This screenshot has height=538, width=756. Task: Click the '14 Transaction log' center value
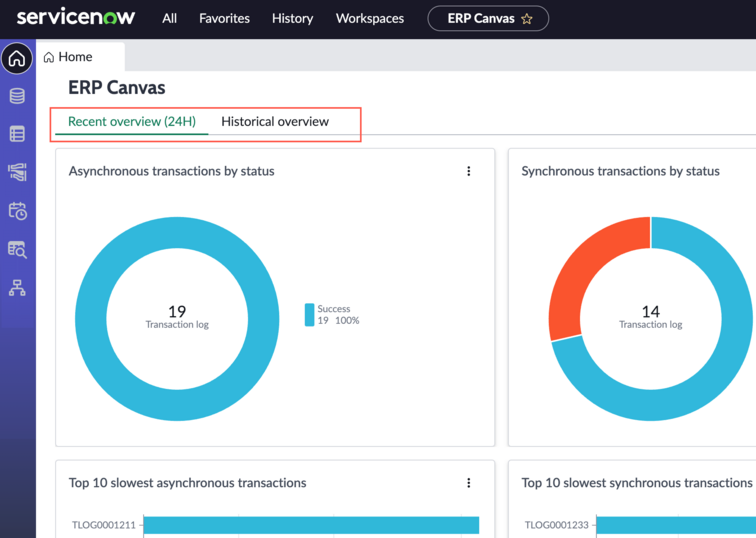pyautogui.click(x=650, y=317)
